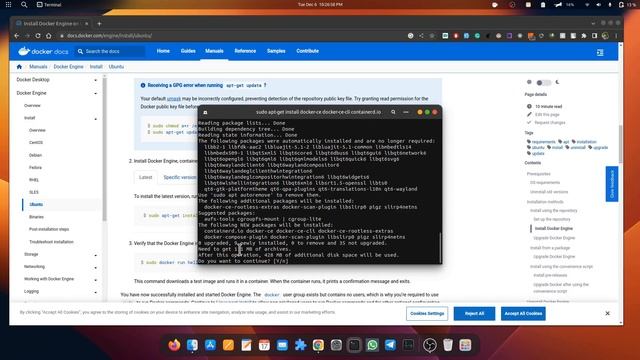Reload the page with the browser refresh icon
The image size is (640, 360).
(38, 36)
